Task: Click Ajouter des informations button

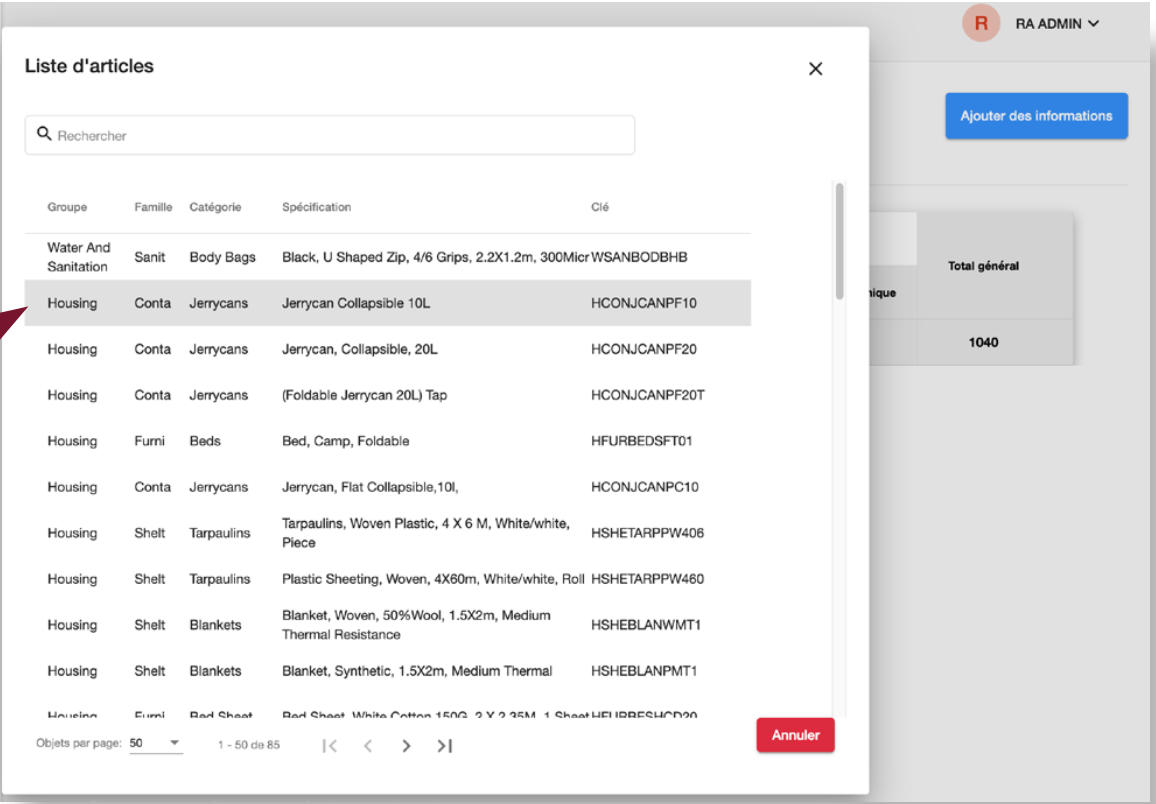Action: coord(1036,116)
